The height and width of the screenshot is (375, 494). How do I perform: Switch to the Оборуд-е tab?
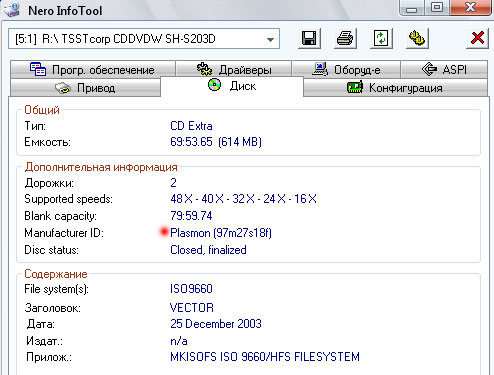pyautogui.click(x=346, y=69)
